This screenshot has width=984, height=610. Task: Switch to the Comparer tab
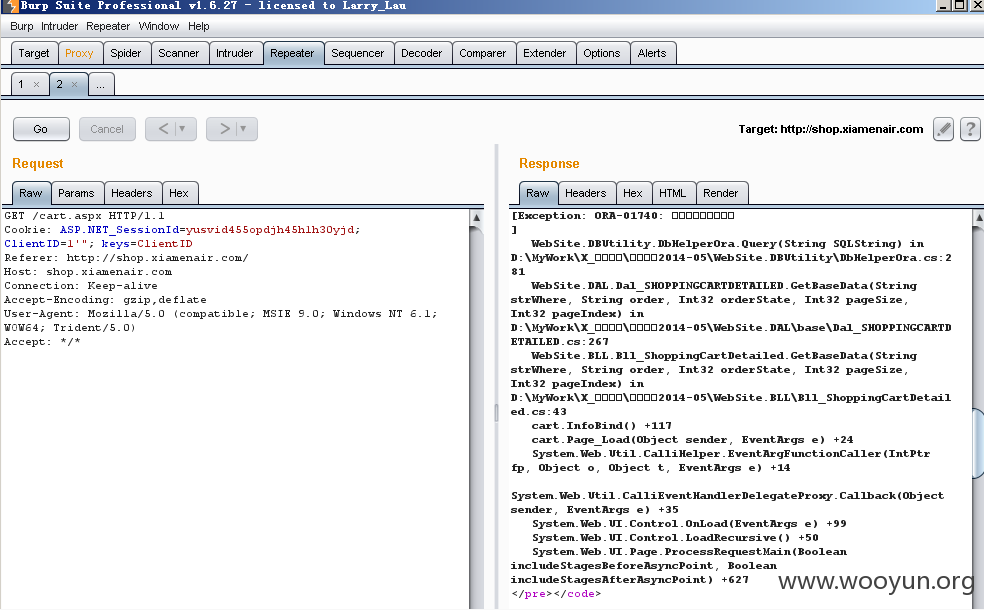coord(483,53)
